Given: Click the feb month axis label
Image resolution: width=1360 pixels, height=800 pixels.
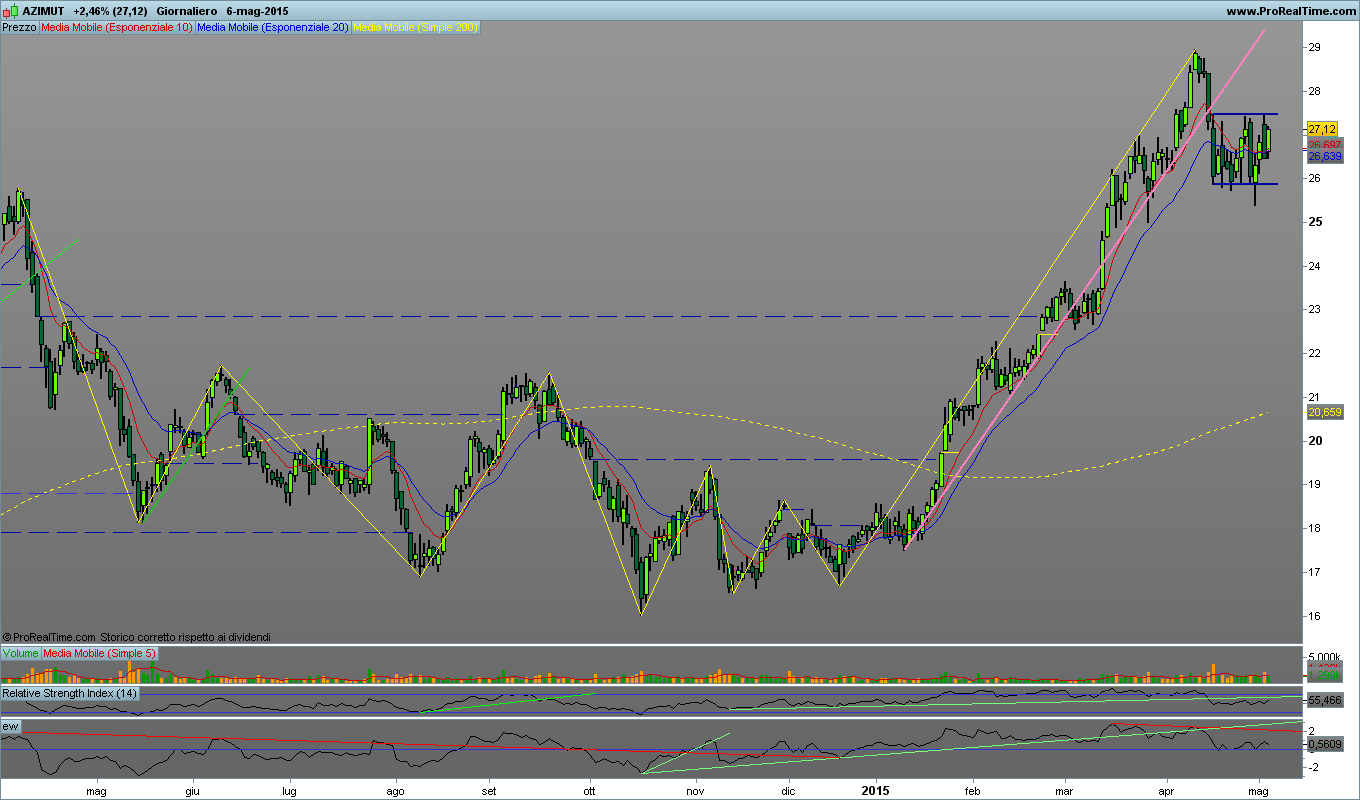Looking at the screenshot, I should pos(970,789).
